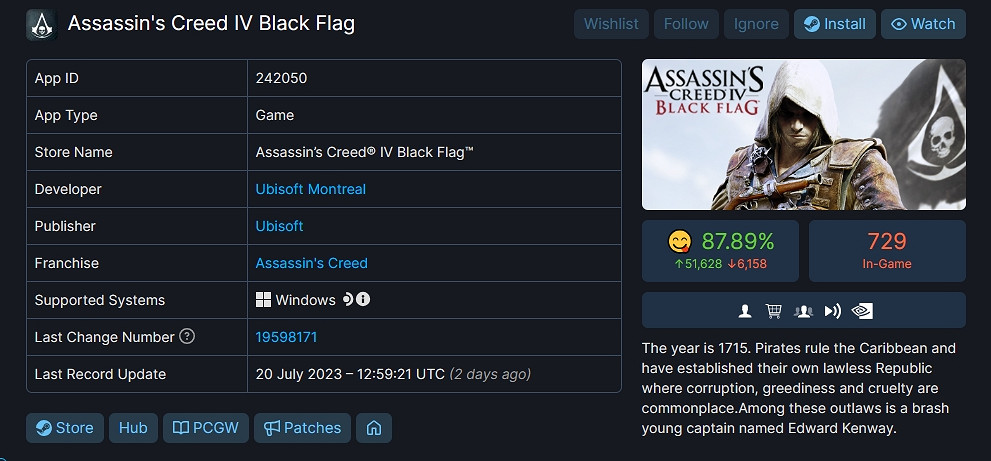Toggle Ignore for this game
Viewport: 991px width, 461px height.
[756, 24]
